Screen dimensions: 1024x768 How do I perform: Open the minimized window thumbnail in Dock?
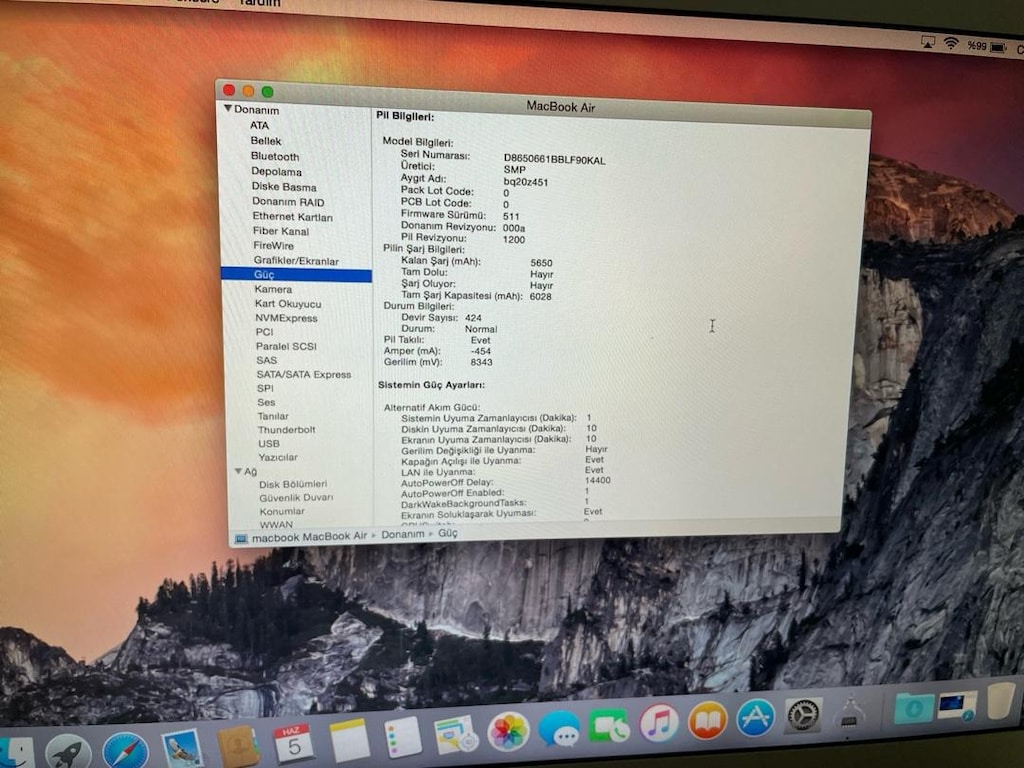click(x=957, y=705)
